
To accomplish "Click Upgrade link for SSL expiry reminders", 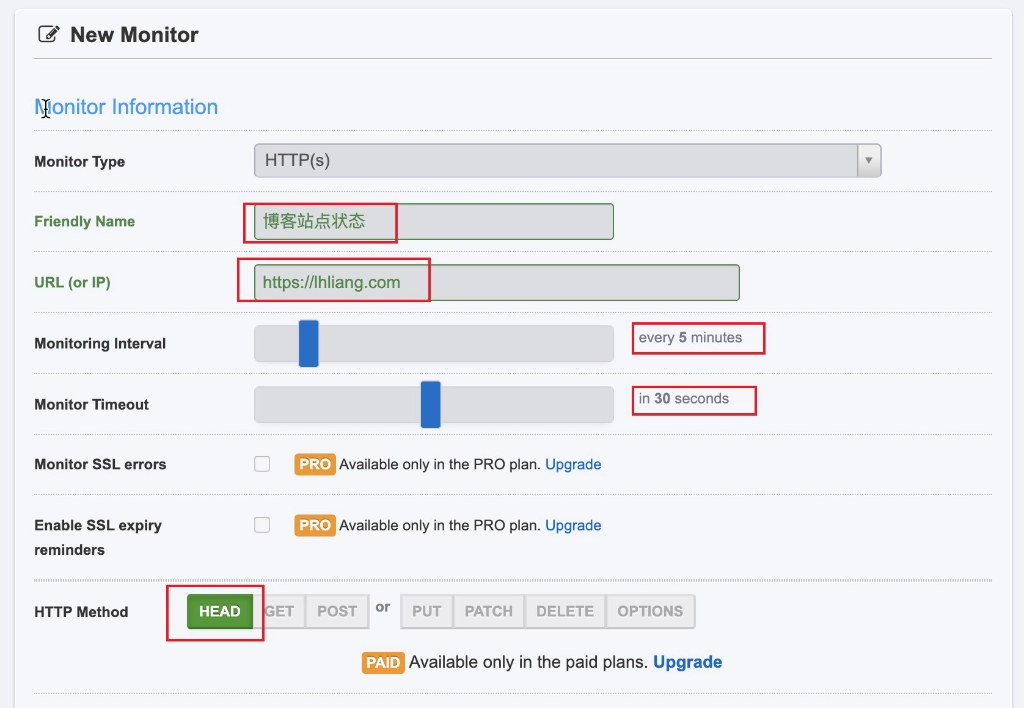I will point(573,525).
